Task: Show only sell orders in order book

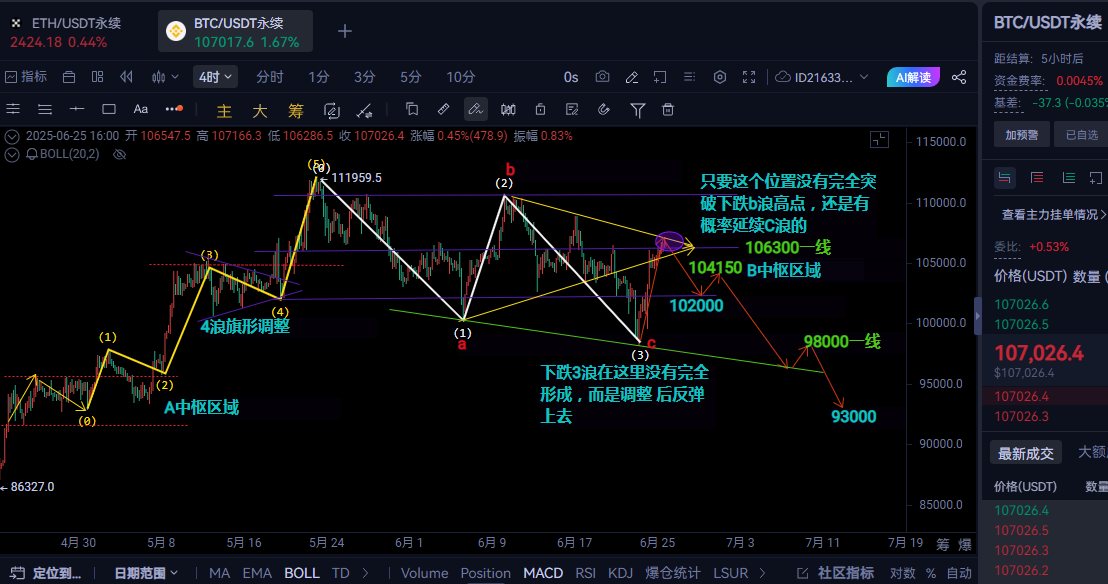Action: tap(1036, 178)
